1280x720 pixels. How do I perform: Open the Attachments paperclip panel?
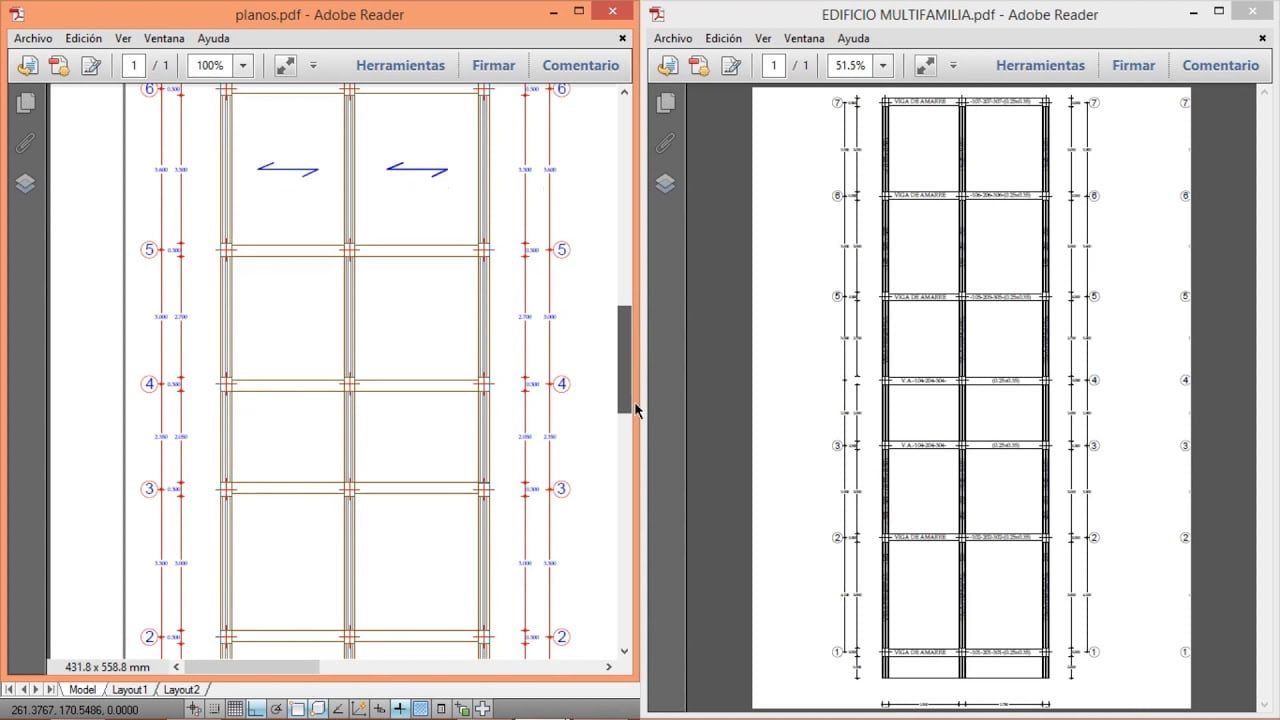pyautogui.click(x=25, y=143)
